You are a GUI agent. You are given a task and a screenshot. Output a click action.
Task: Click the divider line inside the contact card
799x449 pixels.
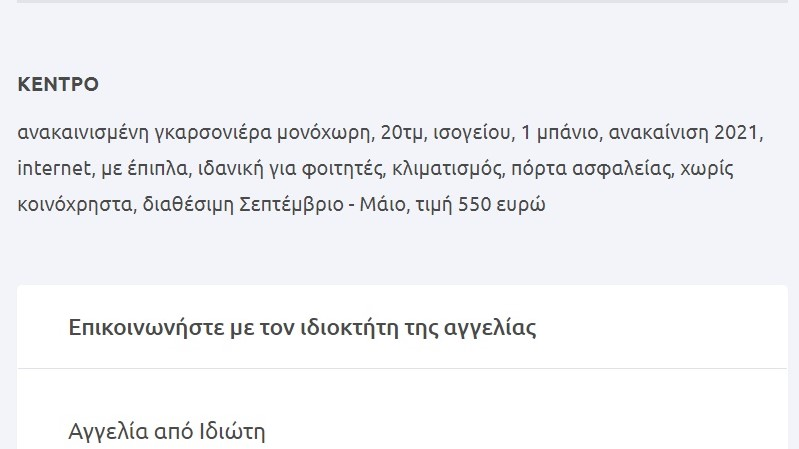(x=402, y=368)
